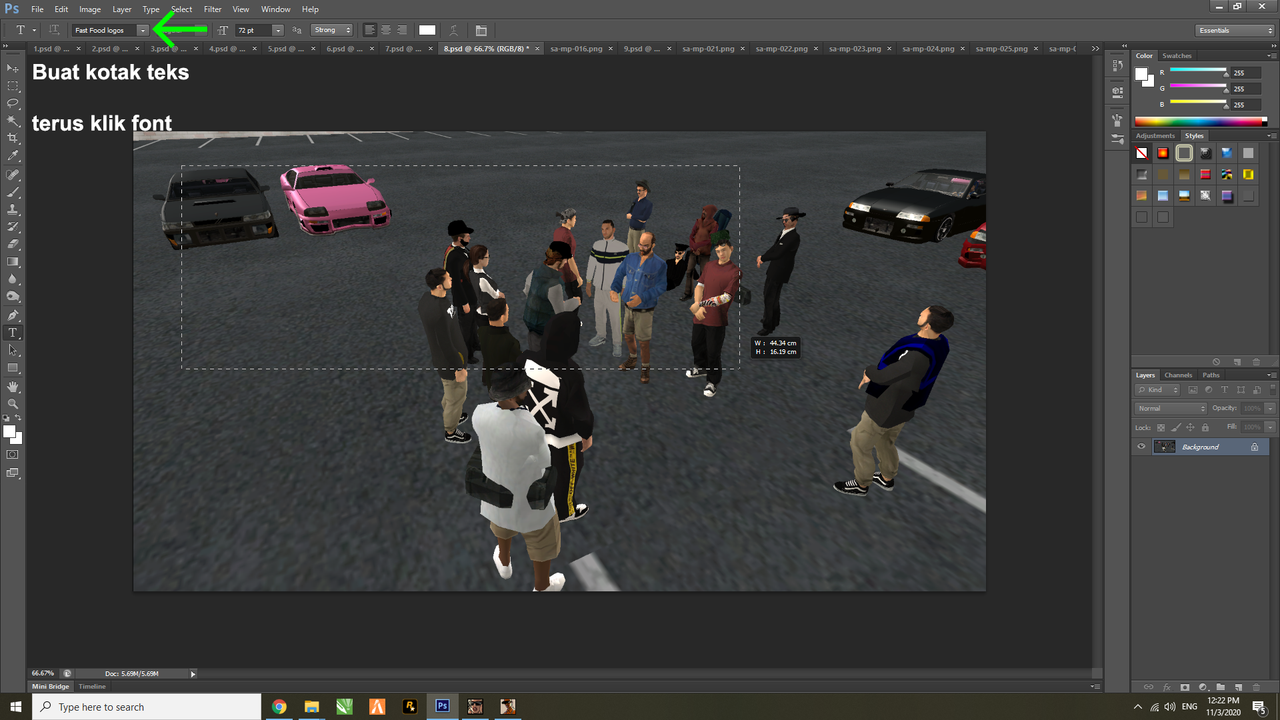The width and height of the screenshot is (1280, 720).
Task: Select the Pen tool
Action: [x=13, y=315]
